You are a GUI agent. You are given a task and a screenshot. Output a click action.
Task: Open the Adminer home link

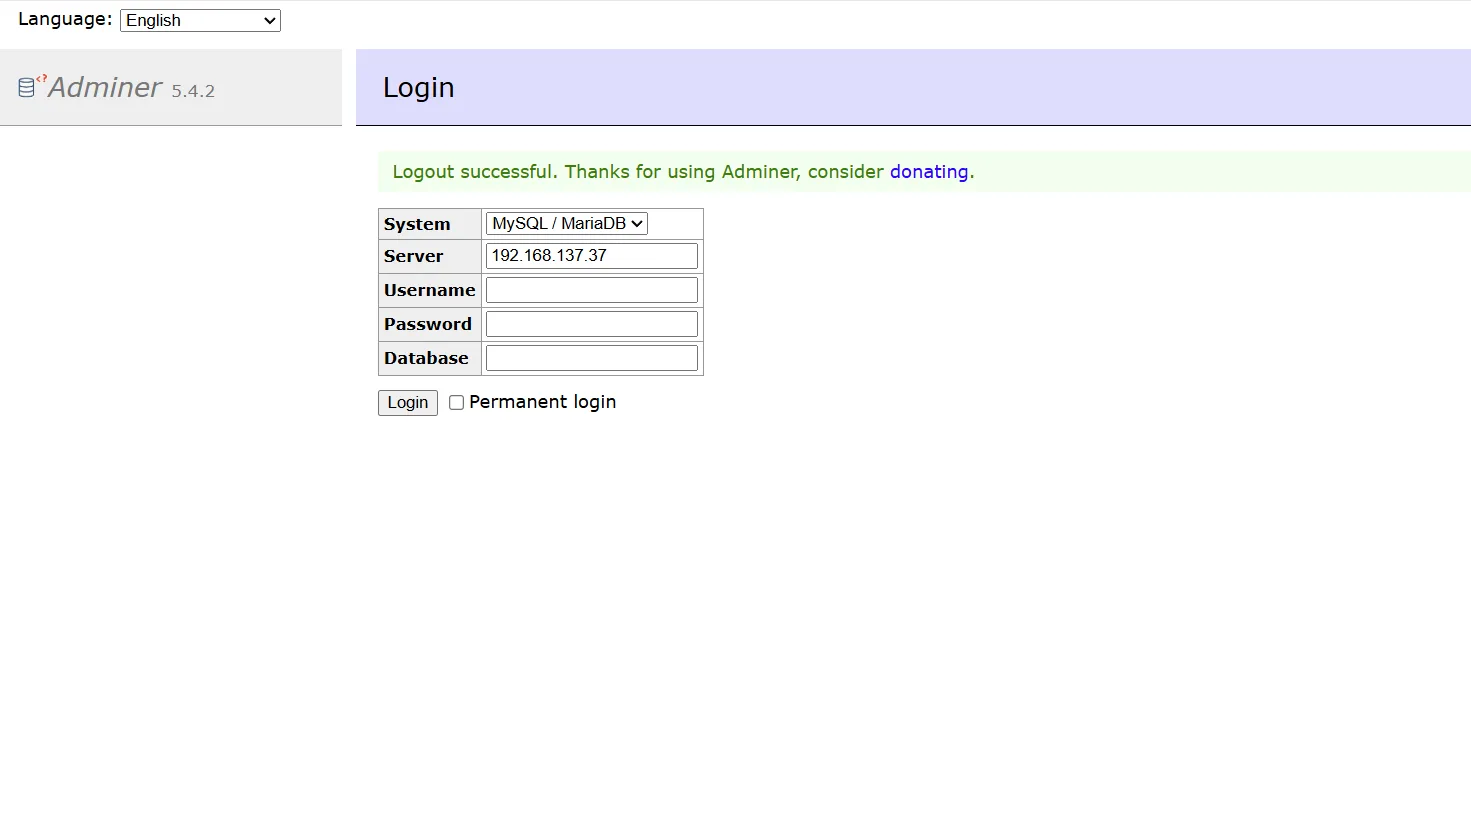pyautogui.click(x=105, y=88)
